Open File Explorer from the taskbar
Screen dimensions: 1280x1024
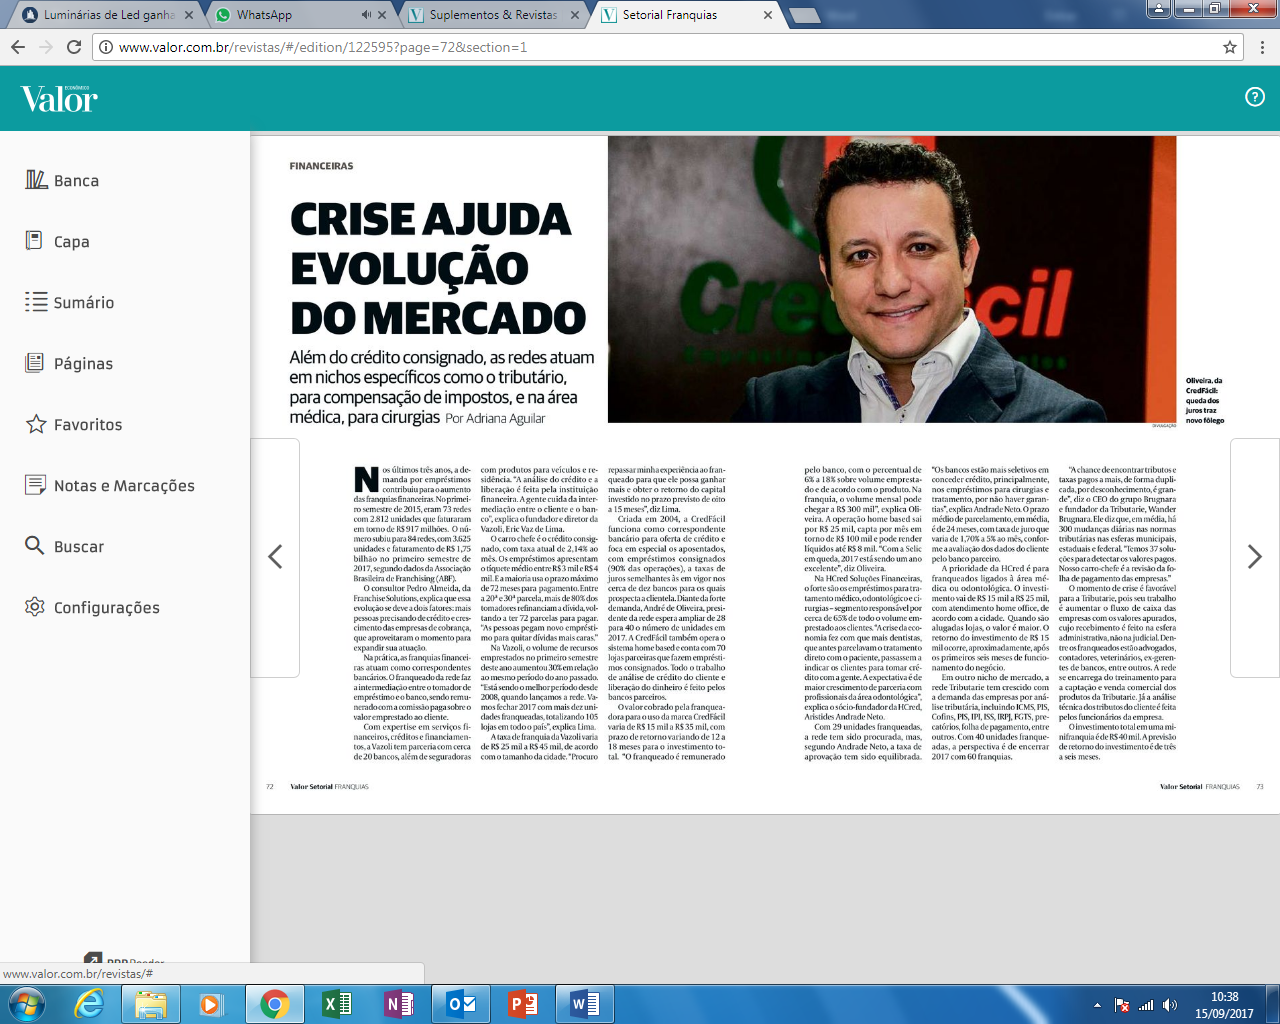(x=151, y=1004)
